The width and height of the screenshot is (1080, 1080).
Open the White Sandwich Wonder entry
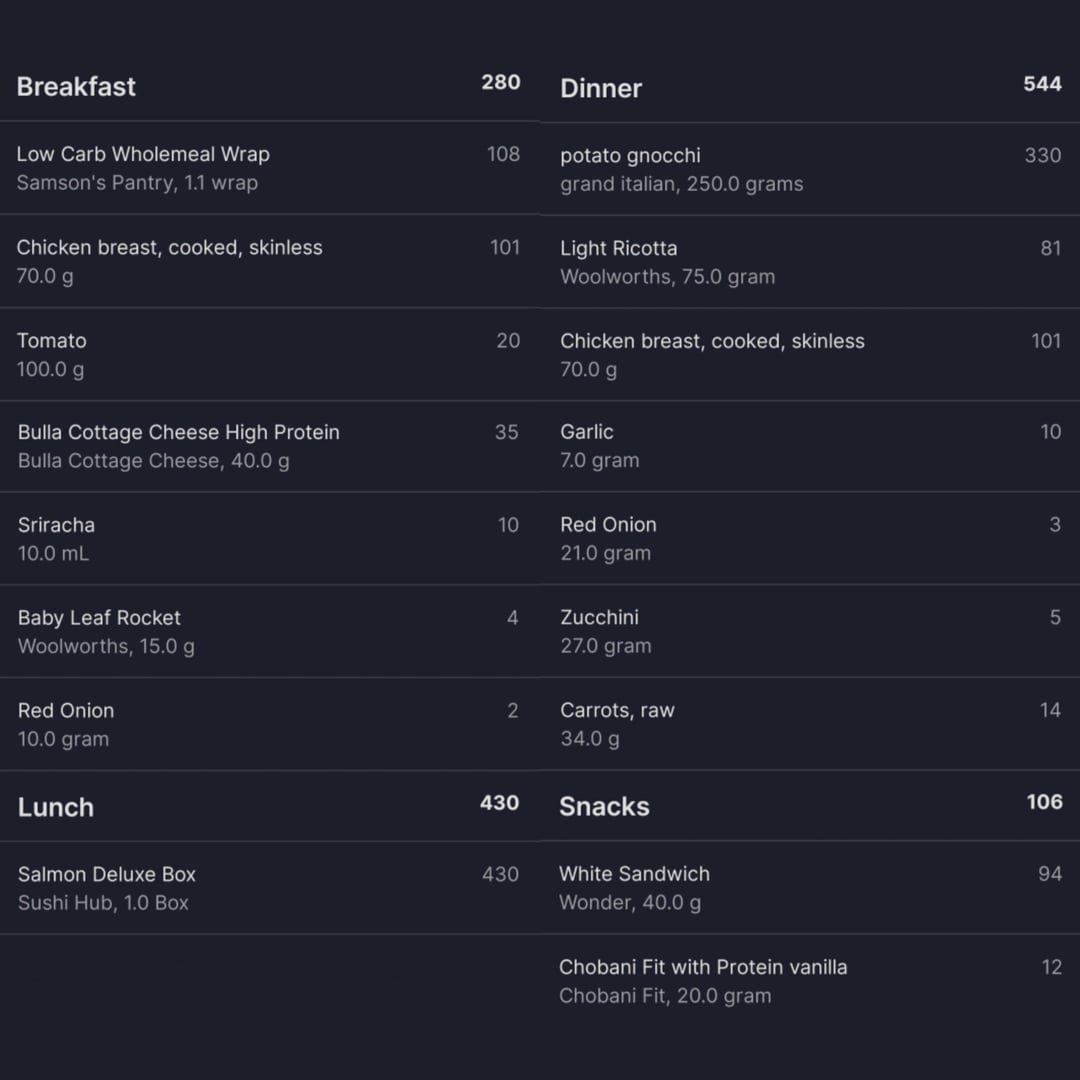point(810,887)
